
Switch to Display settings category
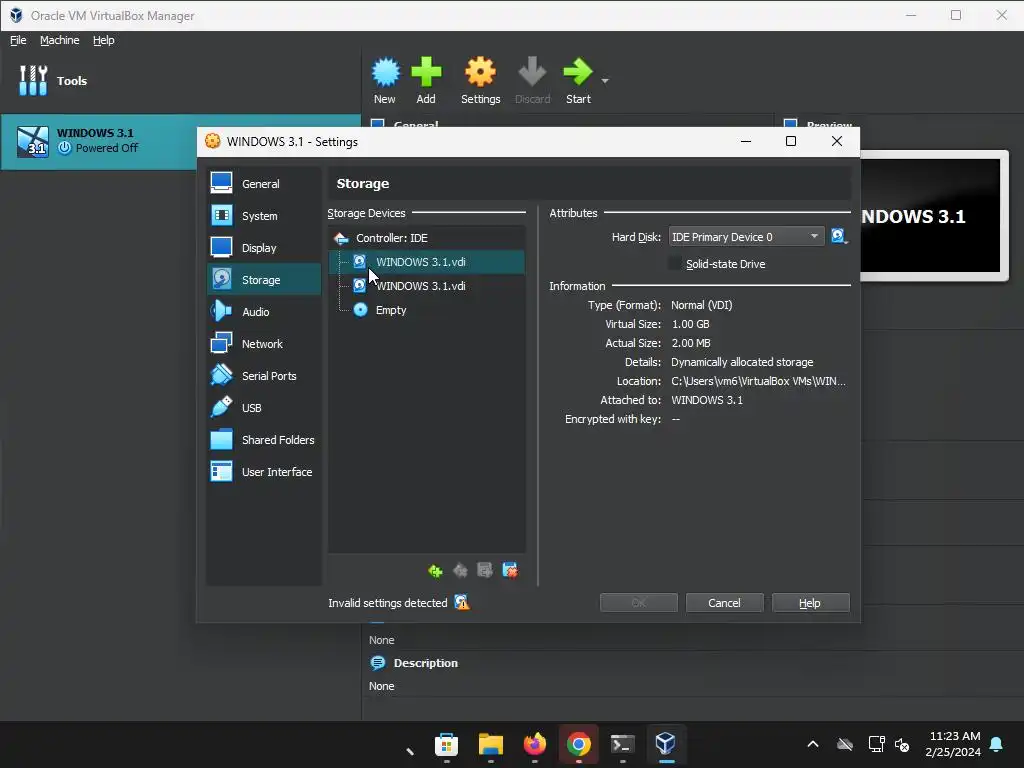(263, 248)
